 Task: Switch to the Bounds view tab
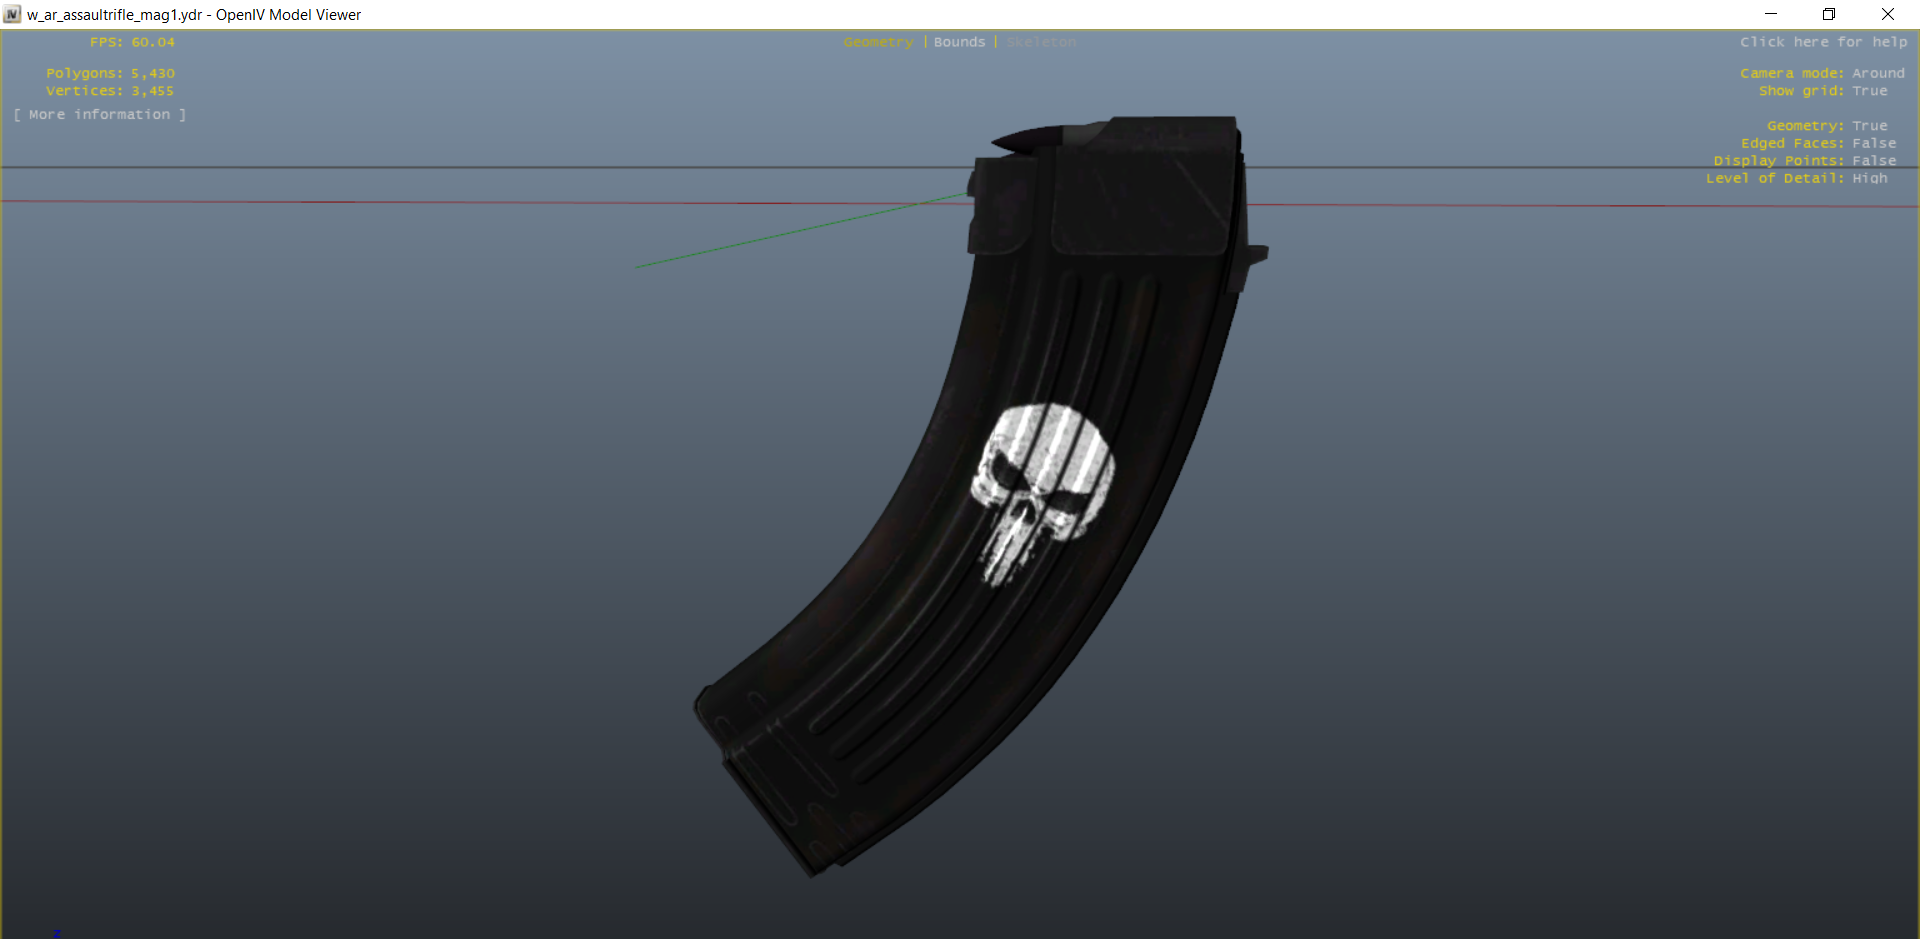959,42
